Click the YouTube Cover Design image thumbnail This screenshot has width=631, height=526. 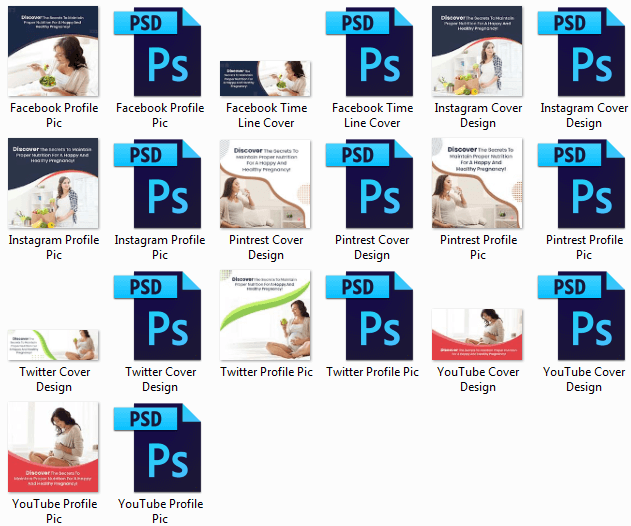pos(477,334)
